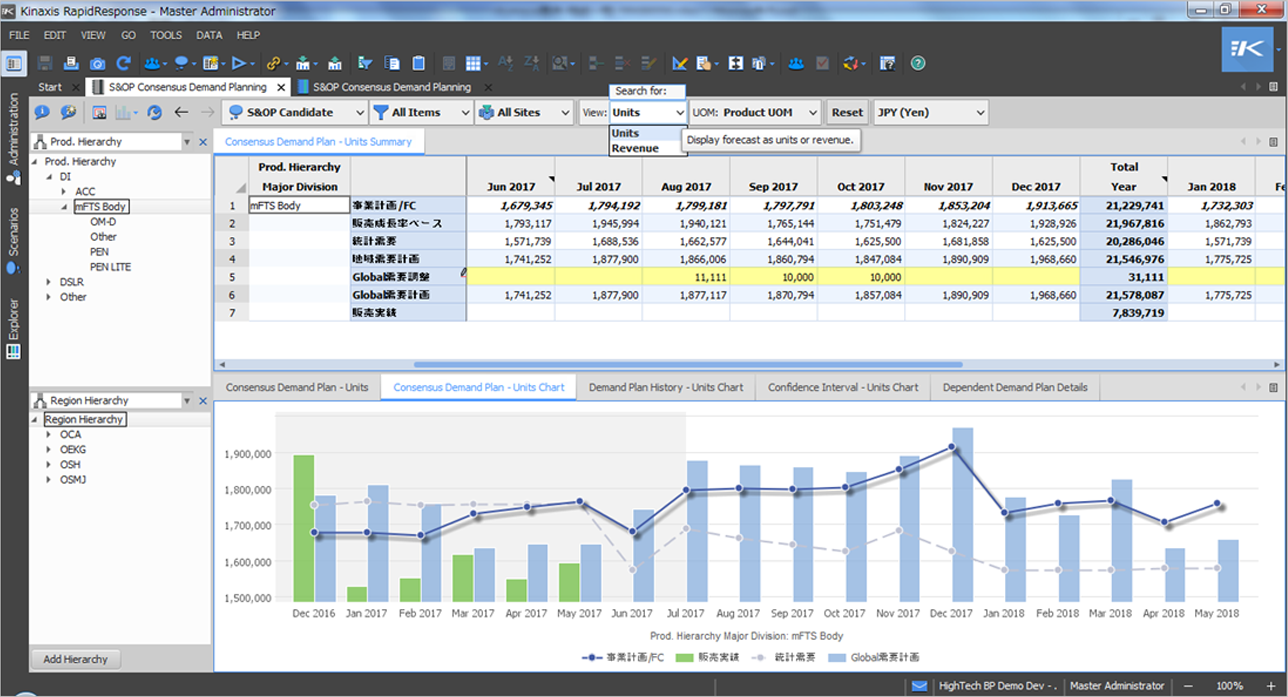Open the All Sites dropdown
Viewport: 1288px width, 697px height.
coord(524,113)
